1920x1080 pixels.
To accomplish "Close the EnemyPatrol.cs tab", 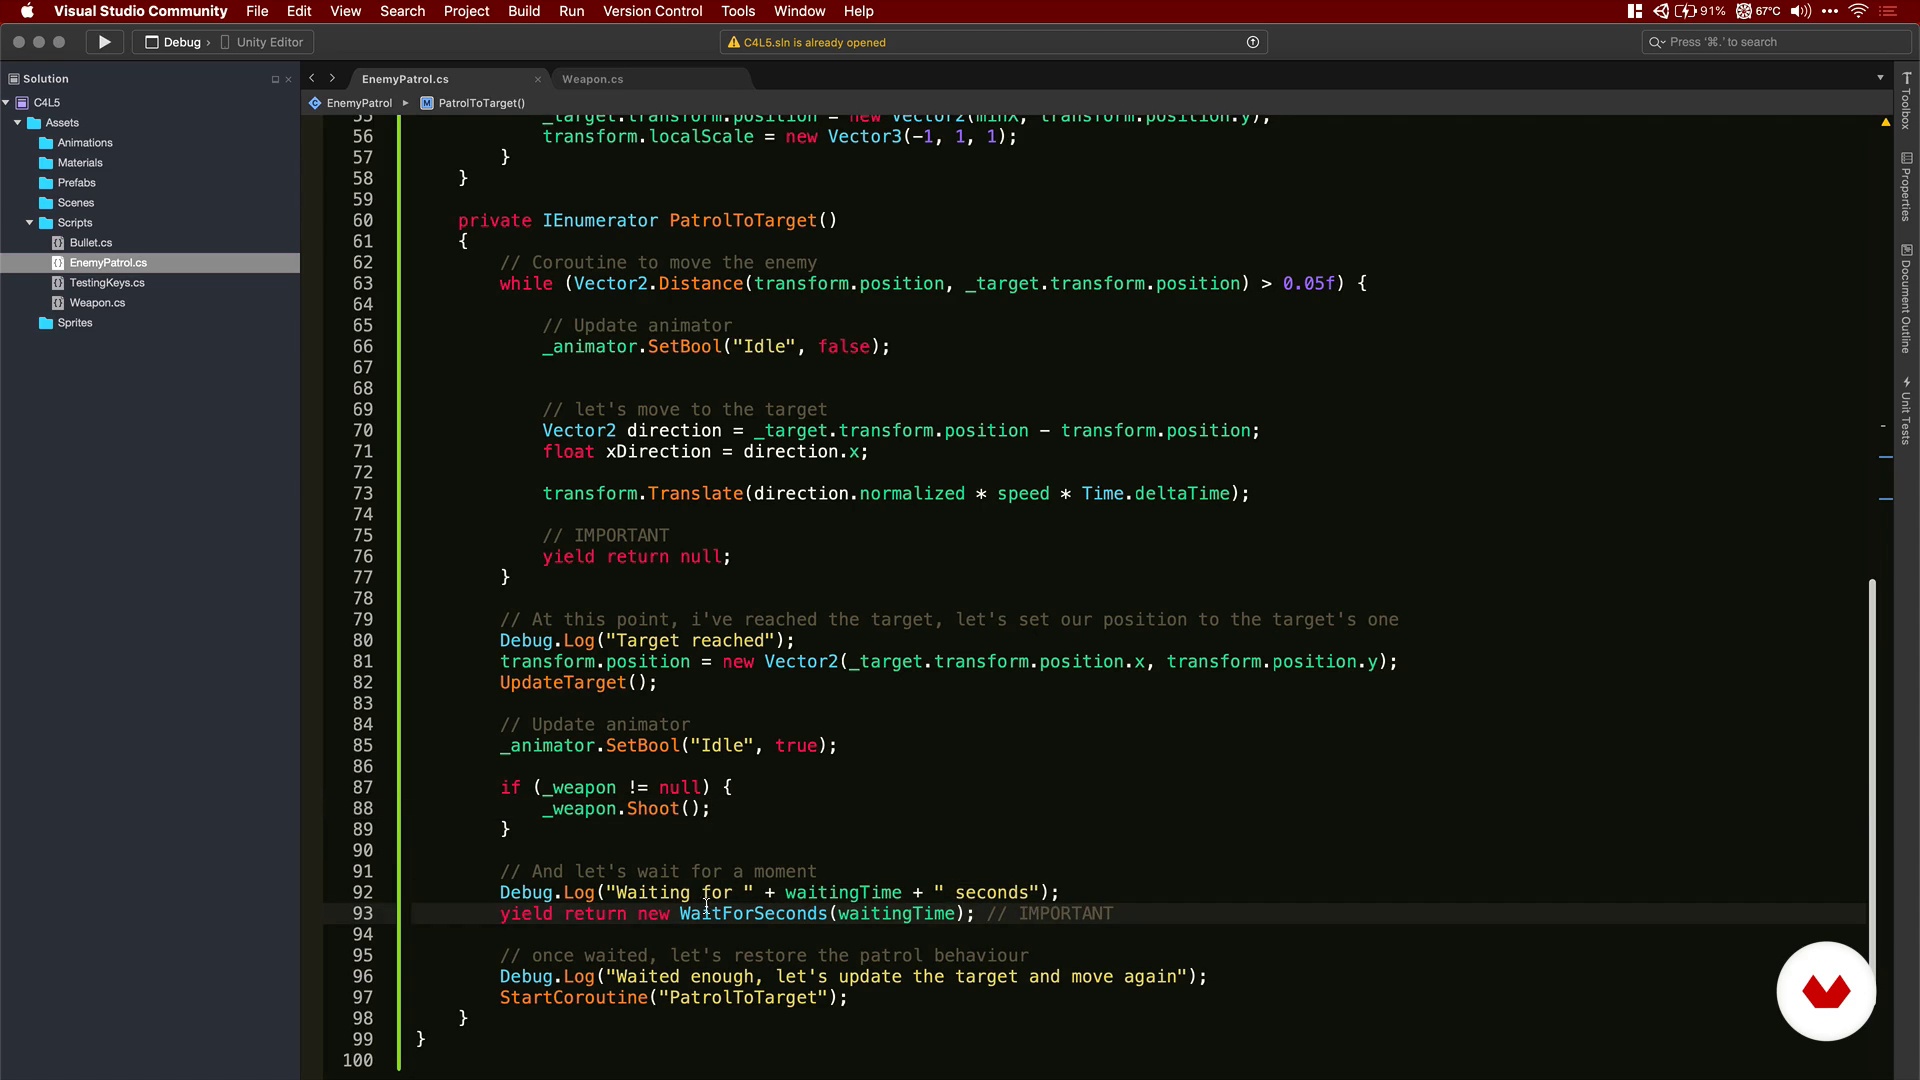I will [x=538, y=79].
